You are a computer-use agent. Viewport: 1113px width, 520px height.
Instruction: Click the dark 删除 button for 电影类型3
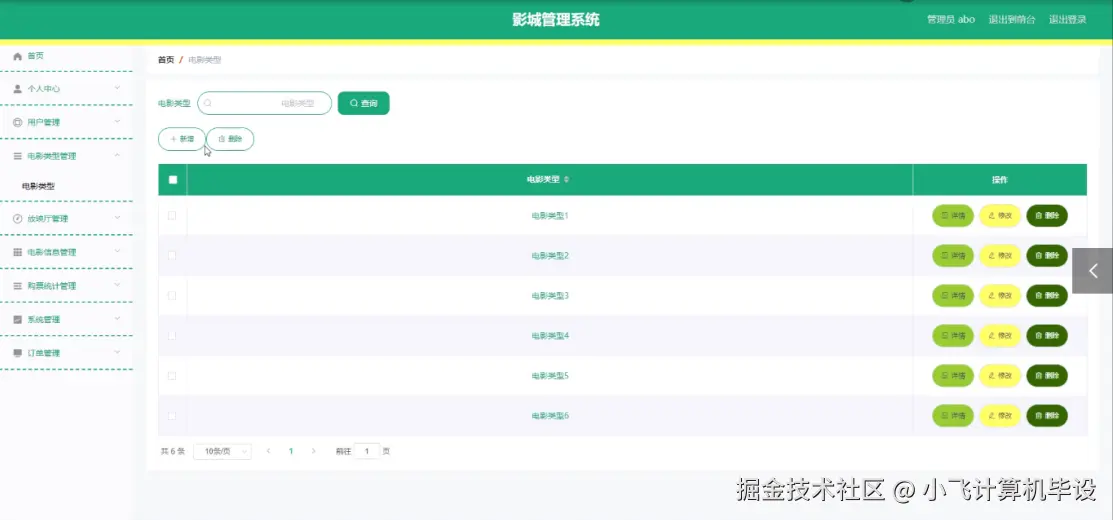pos(1047,296)
